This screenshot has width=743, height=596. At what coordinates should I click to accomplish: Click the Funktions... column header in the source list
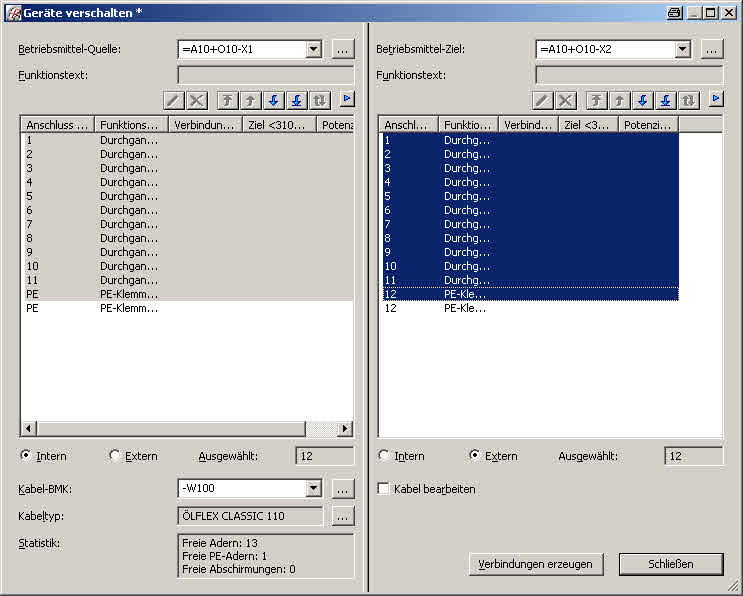click(x=132, y=125)
